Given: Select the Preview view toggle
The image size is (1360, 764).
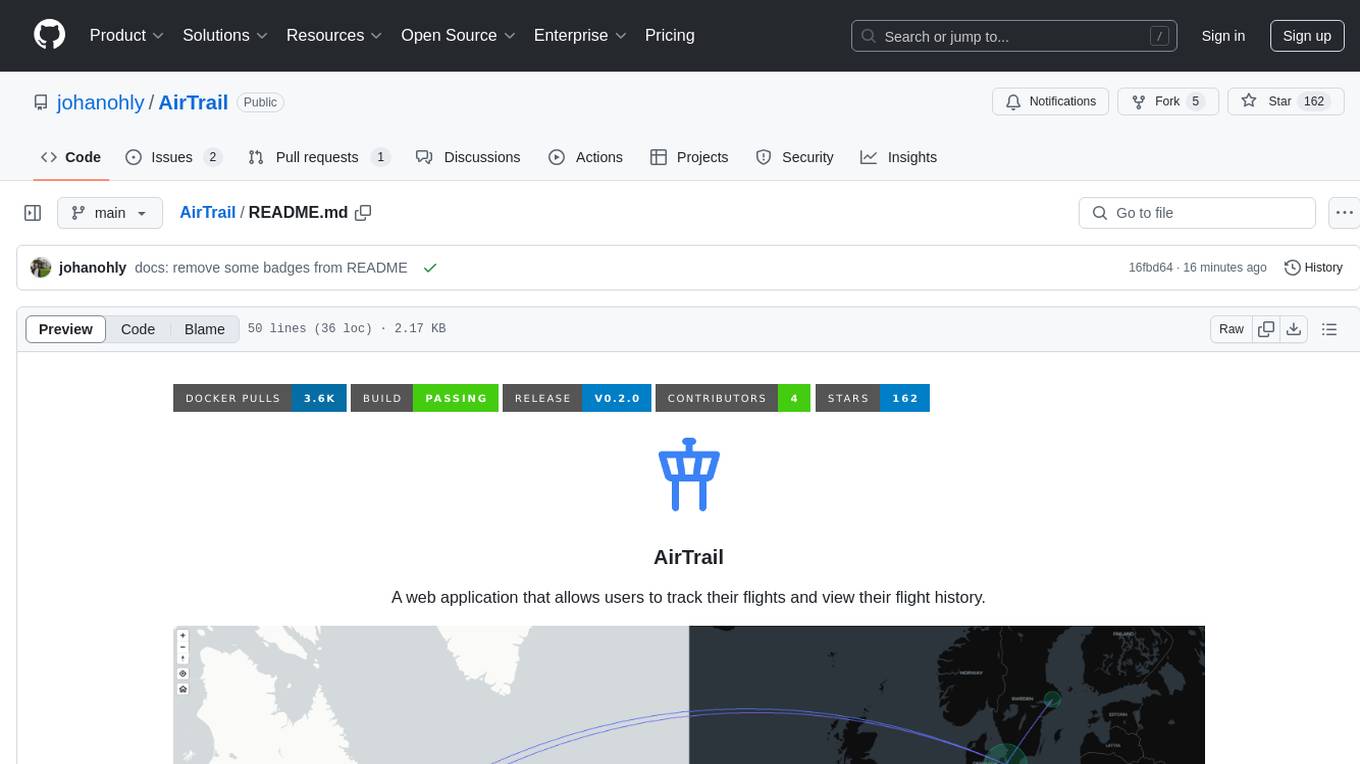Looking at the screenshot, I should [x=66, y=329].
